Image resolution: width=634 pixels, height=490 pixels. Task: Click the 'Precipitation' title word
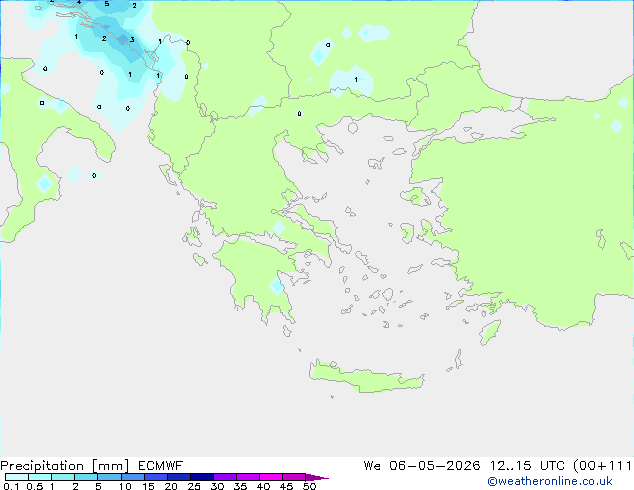click(42, 466)
